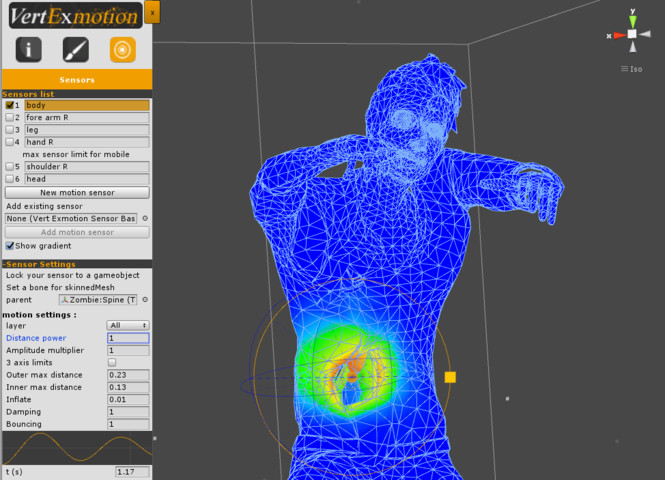Click the Sensors list header

tap(77, 94)
